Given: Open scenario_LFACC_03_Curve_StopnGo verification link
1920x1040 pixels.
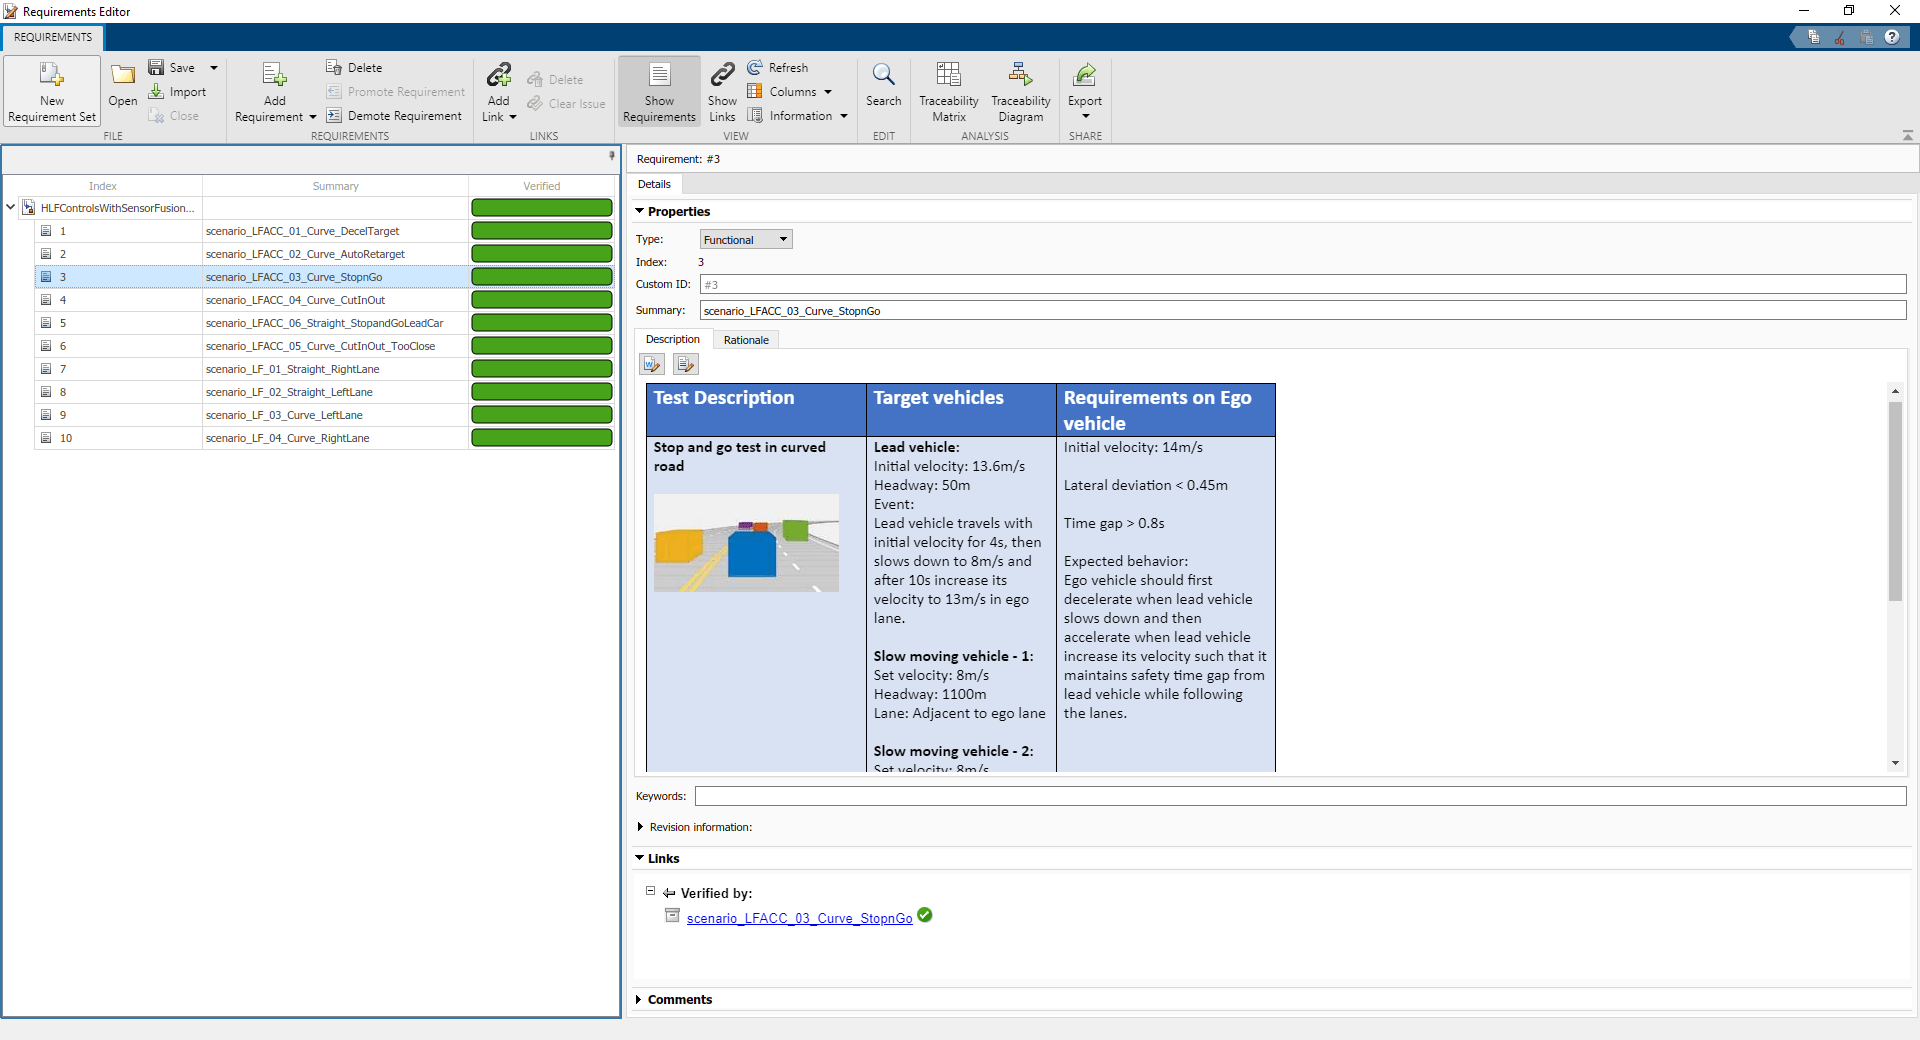Looking at the screenshot, I should pyautogui.click(x=799, y=918).
